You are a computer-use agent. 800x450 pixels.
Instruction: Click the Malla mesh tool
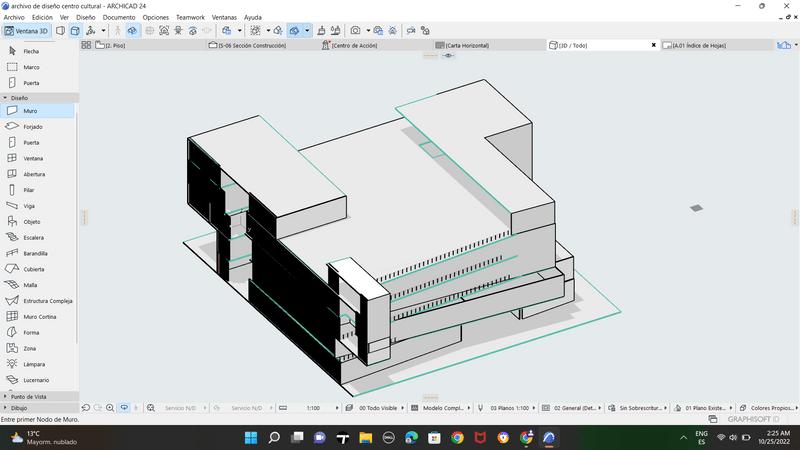tap(30, 285)
